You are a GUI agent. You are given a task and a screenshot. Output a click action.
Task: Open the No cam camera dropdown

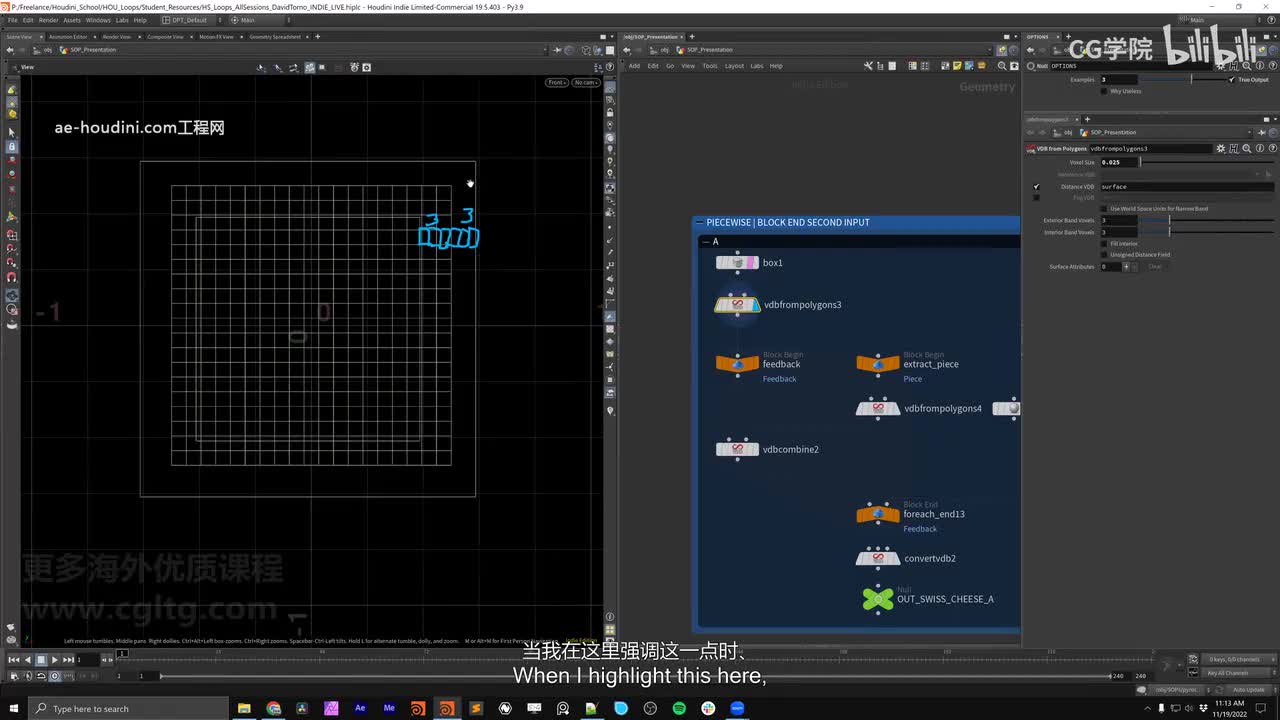tap(585, 82)
